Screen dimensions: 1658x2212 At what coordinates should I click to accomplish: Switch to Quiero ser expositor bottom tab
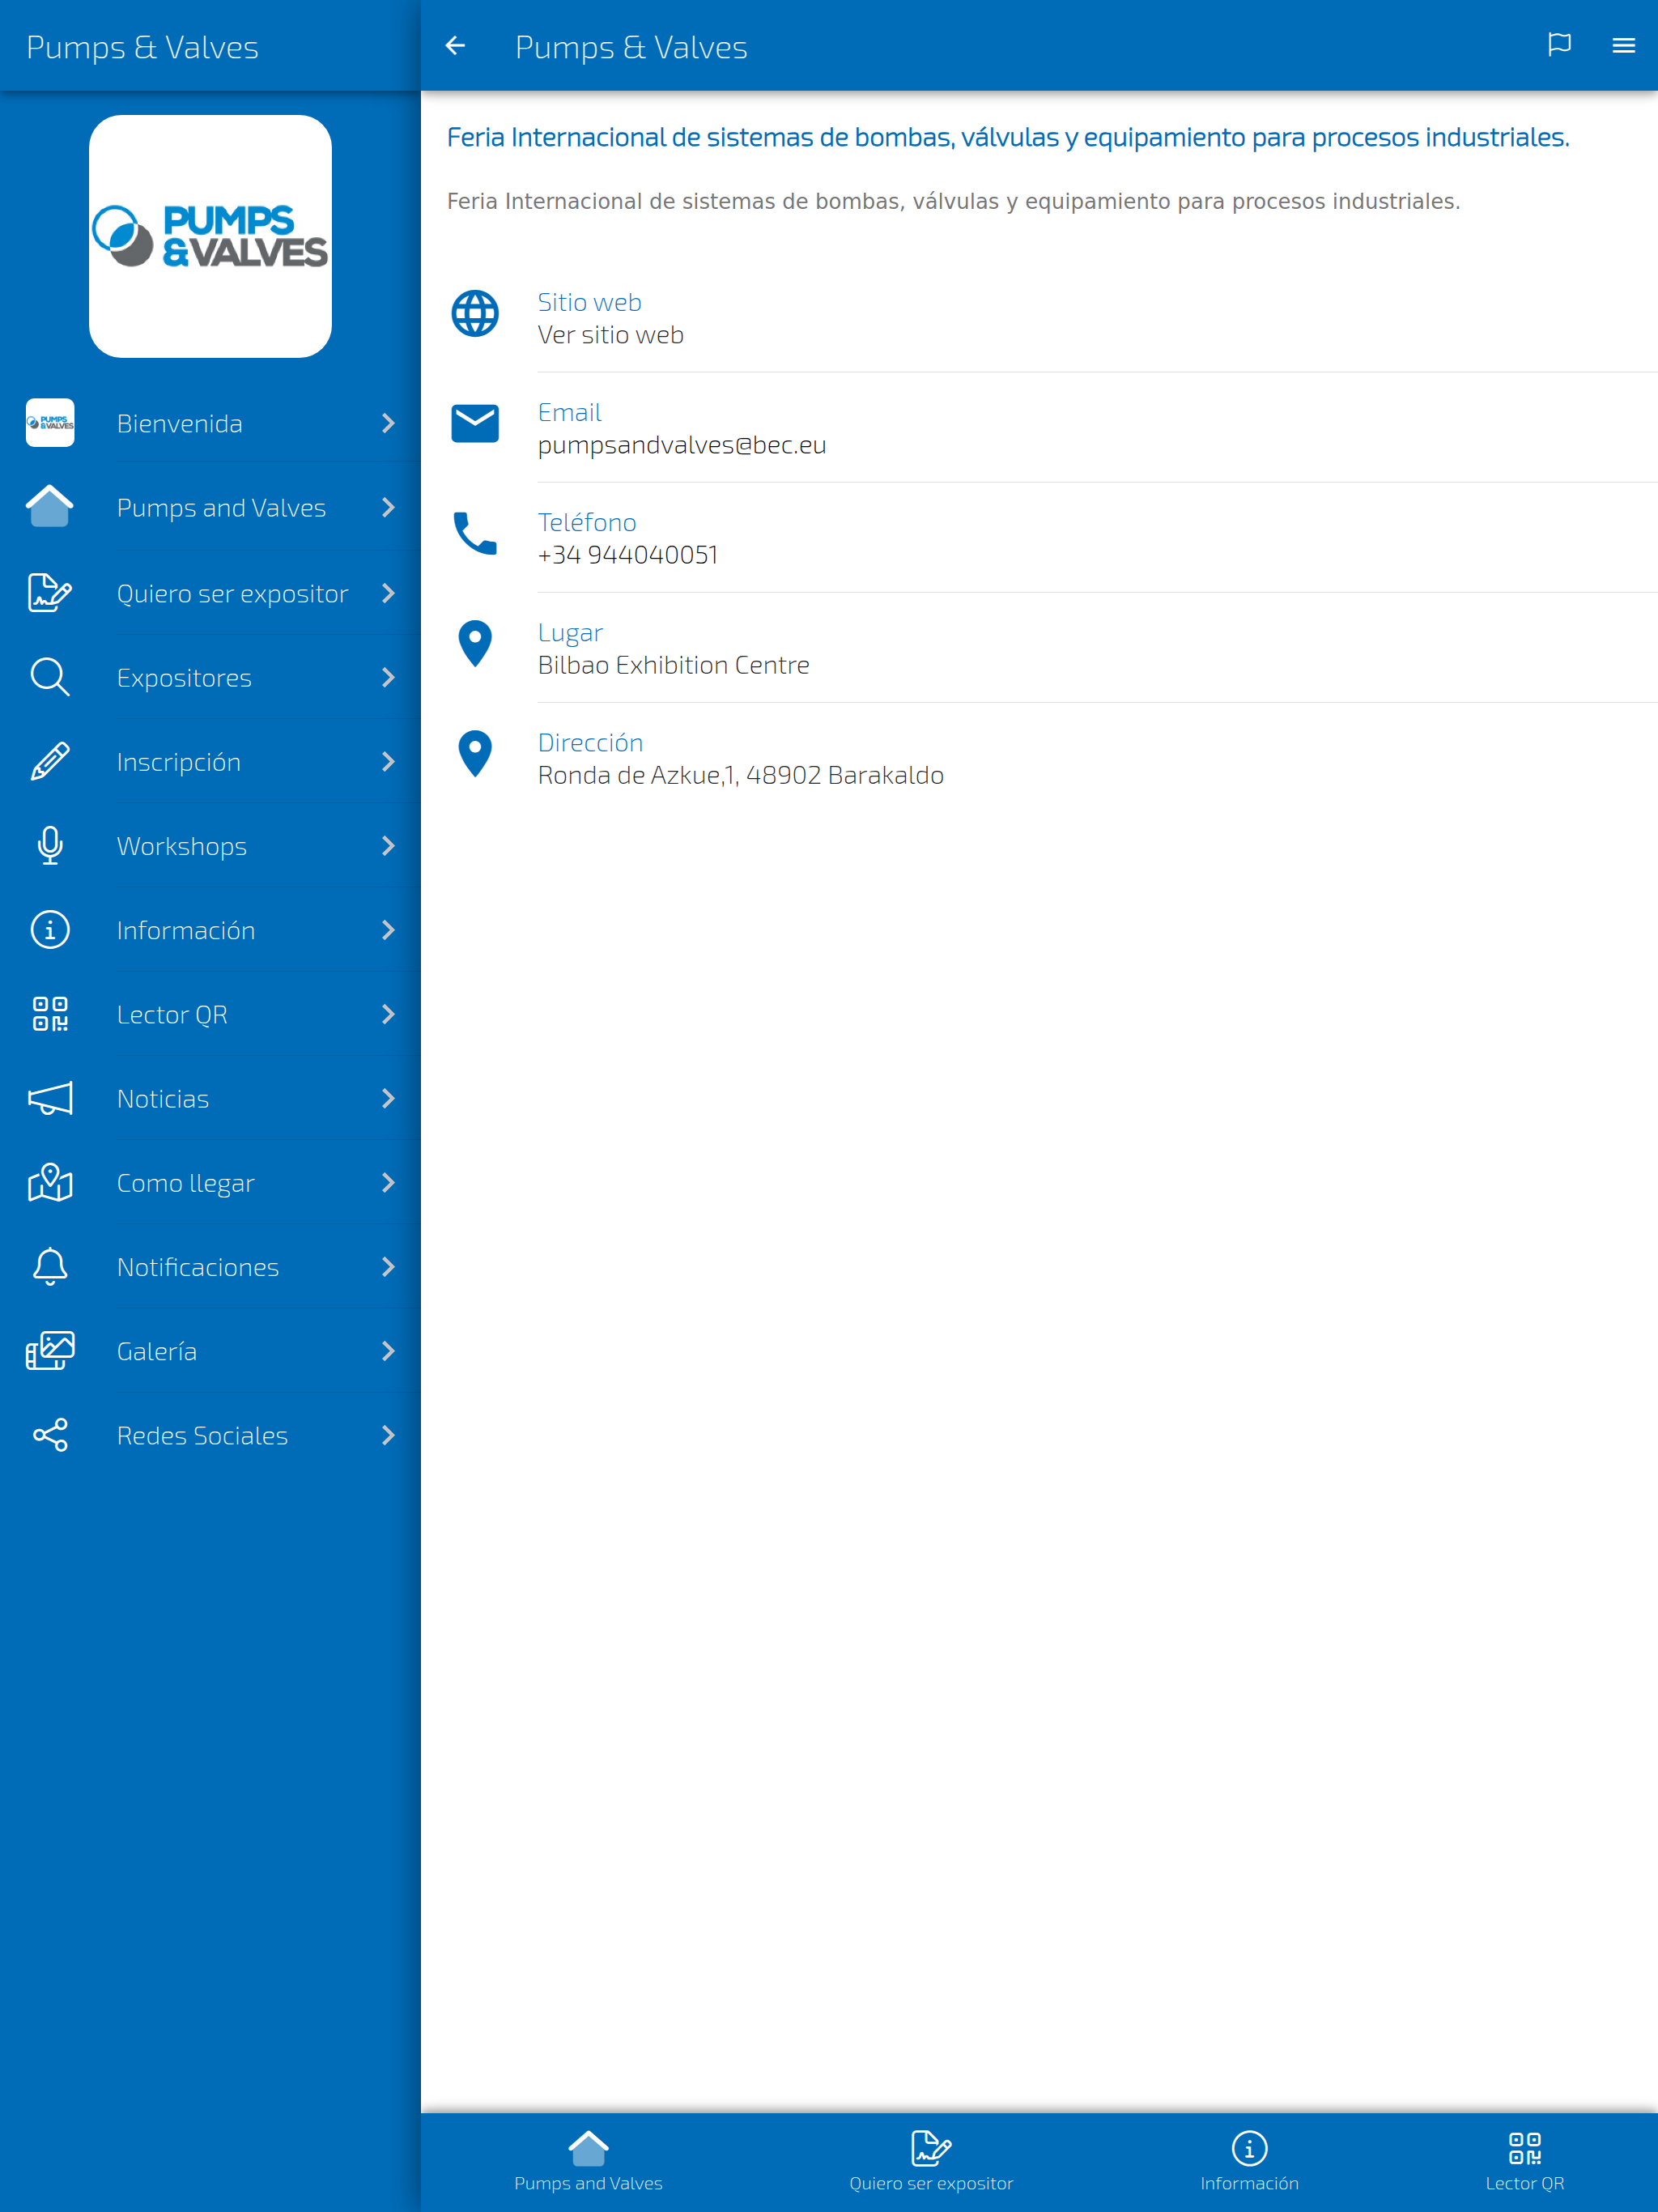click(931, 2161)
